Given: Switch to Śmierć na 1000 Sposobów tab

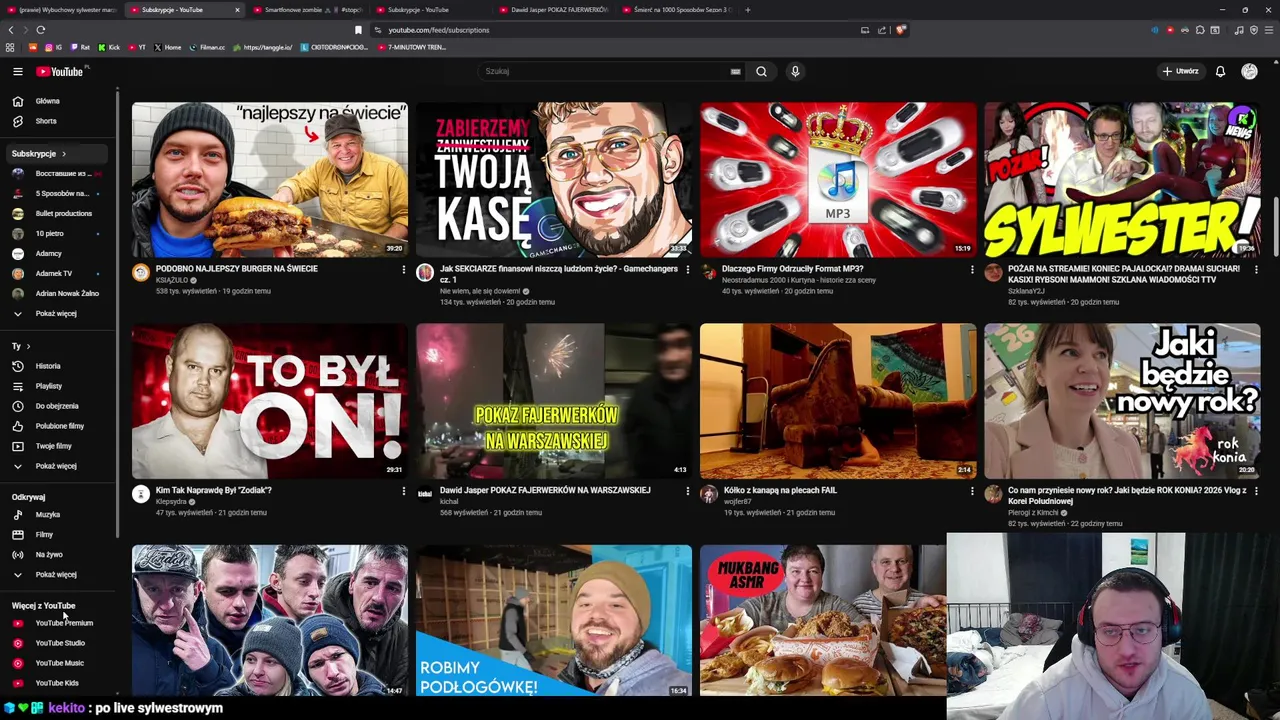Looking at the screenshot, I should 676,10.
